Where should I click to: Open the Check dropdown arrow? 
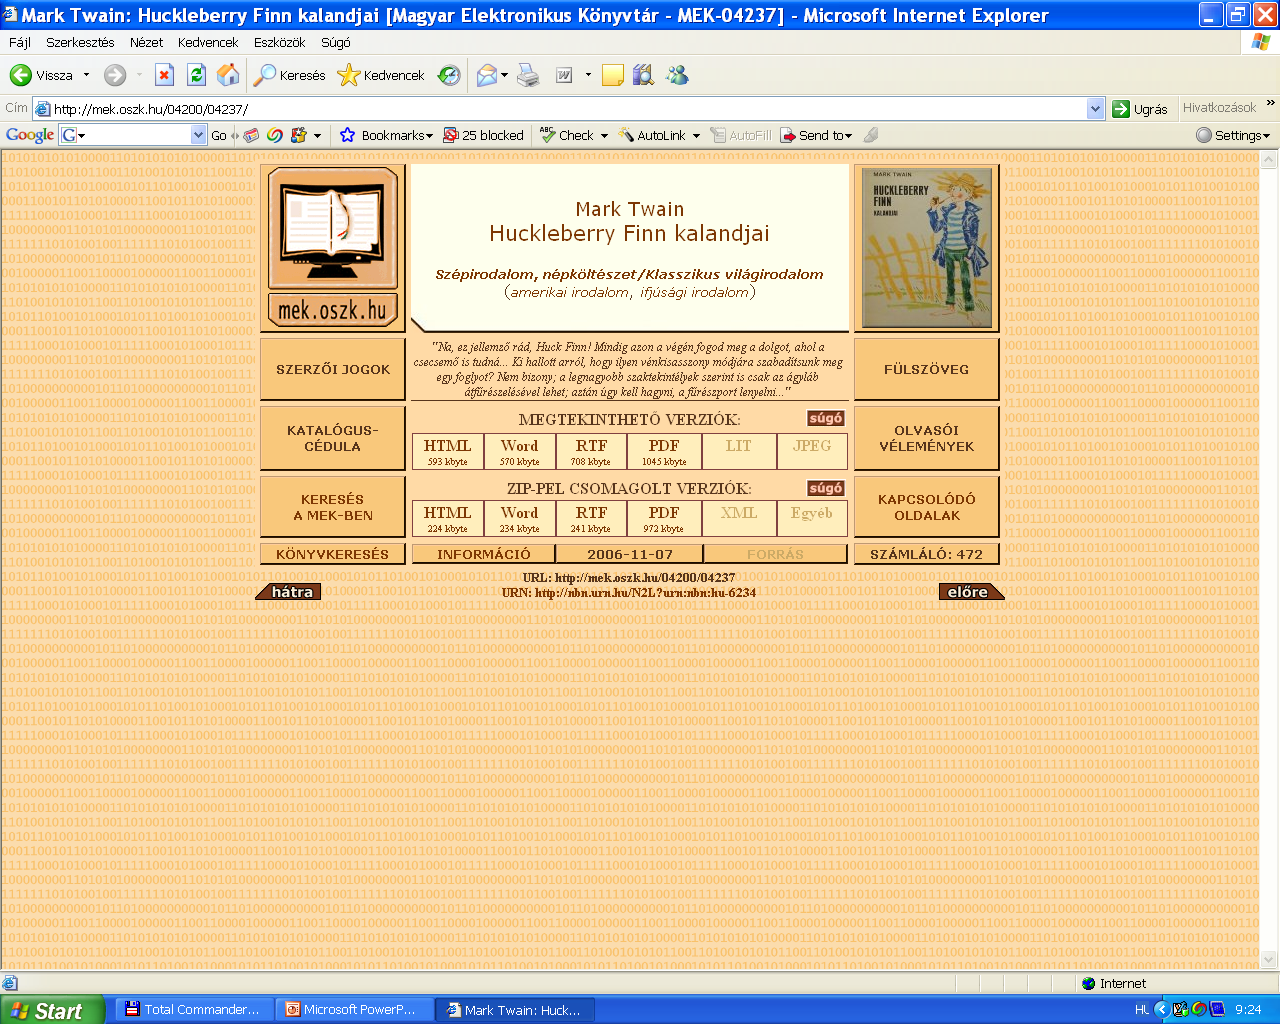604,135
